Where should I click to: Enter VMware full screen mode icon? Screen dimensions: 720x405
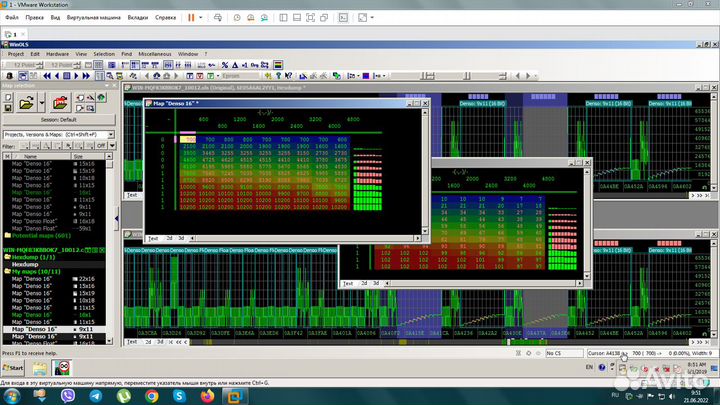(x=362, y=17)
